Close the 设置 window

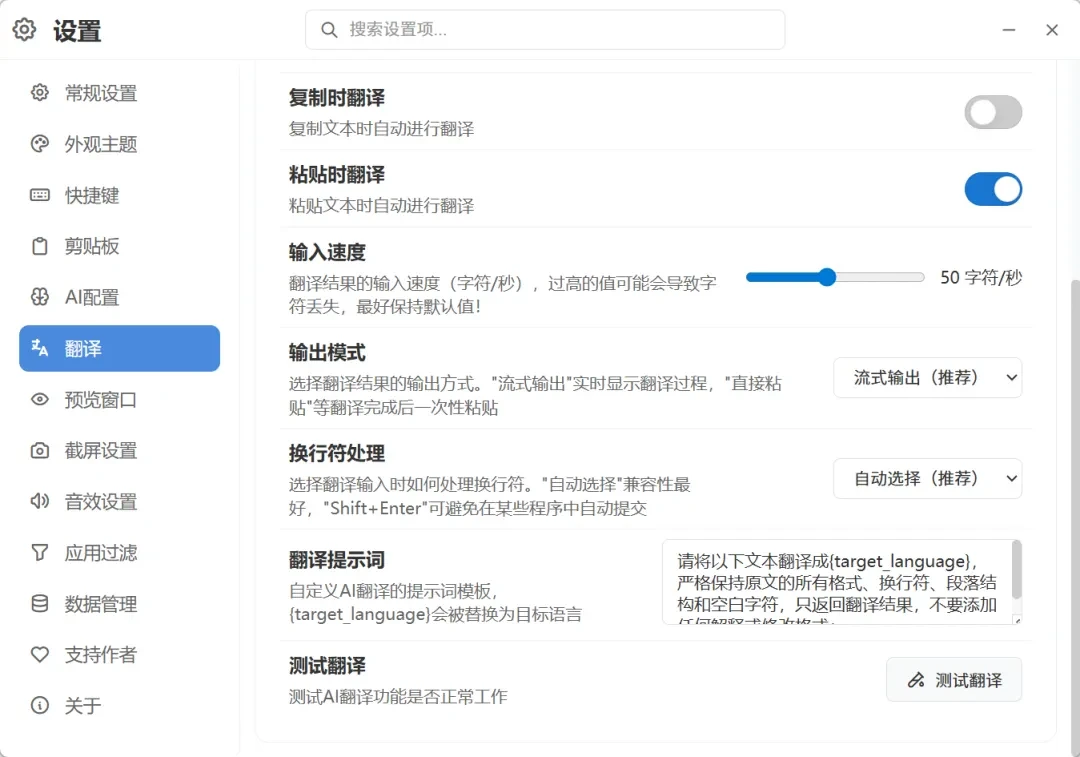(1051, 30)
